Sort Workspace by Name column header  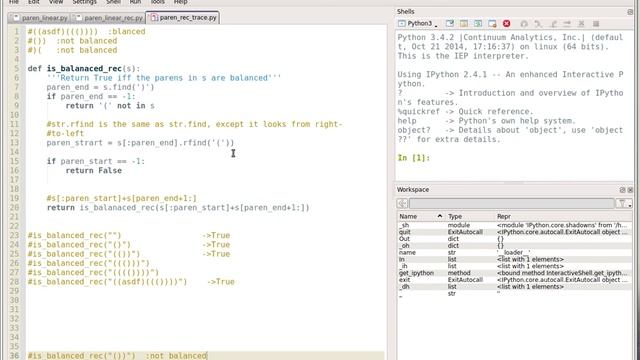421,216
